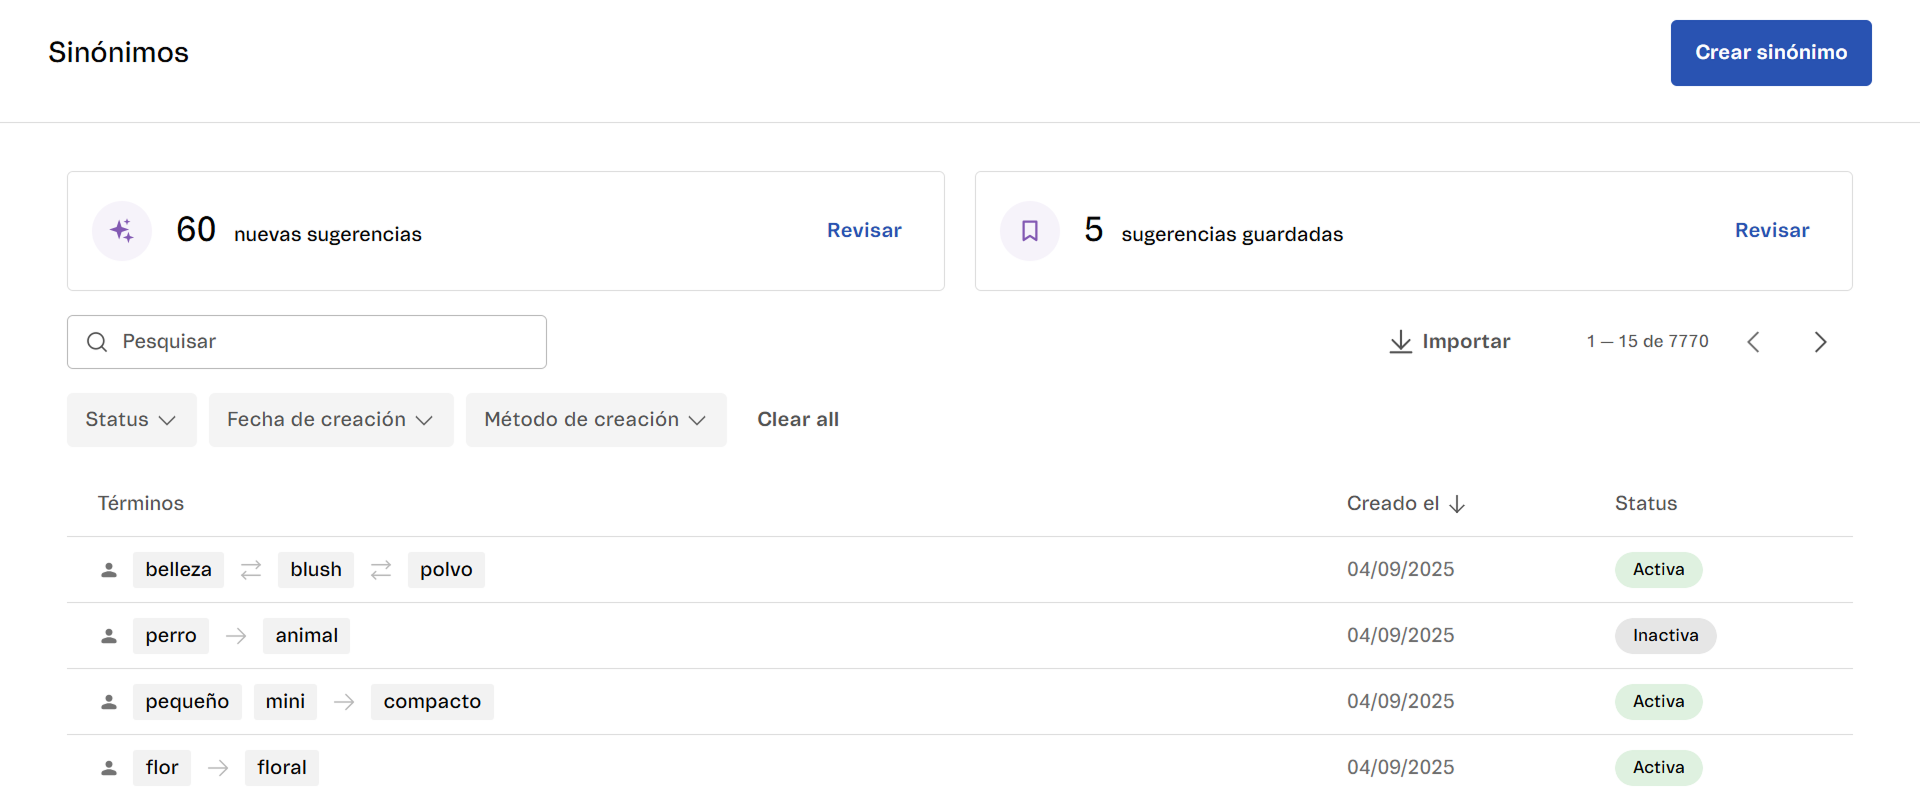
Task: Review the 5 sugerencias guardadas
Action: (1771, 231)
